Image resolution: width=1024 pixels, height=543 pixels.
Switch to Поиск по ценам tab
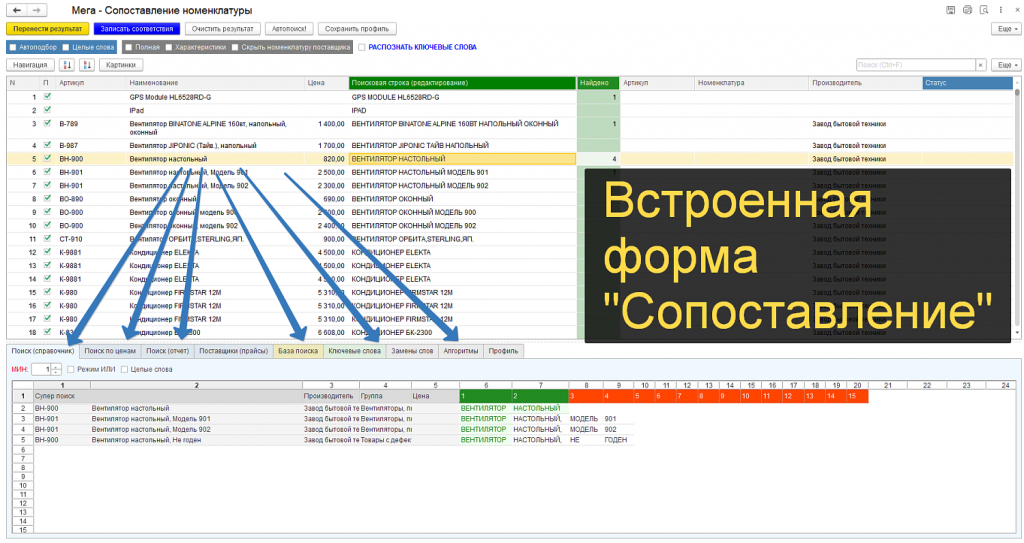[x=110, y=351]
